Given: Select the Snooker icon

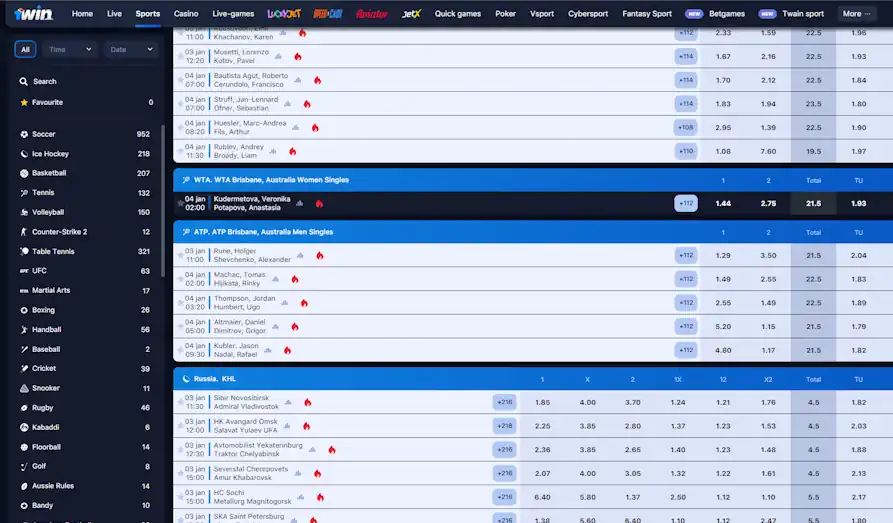Looking at the screenshot, I should click(24, 389).
